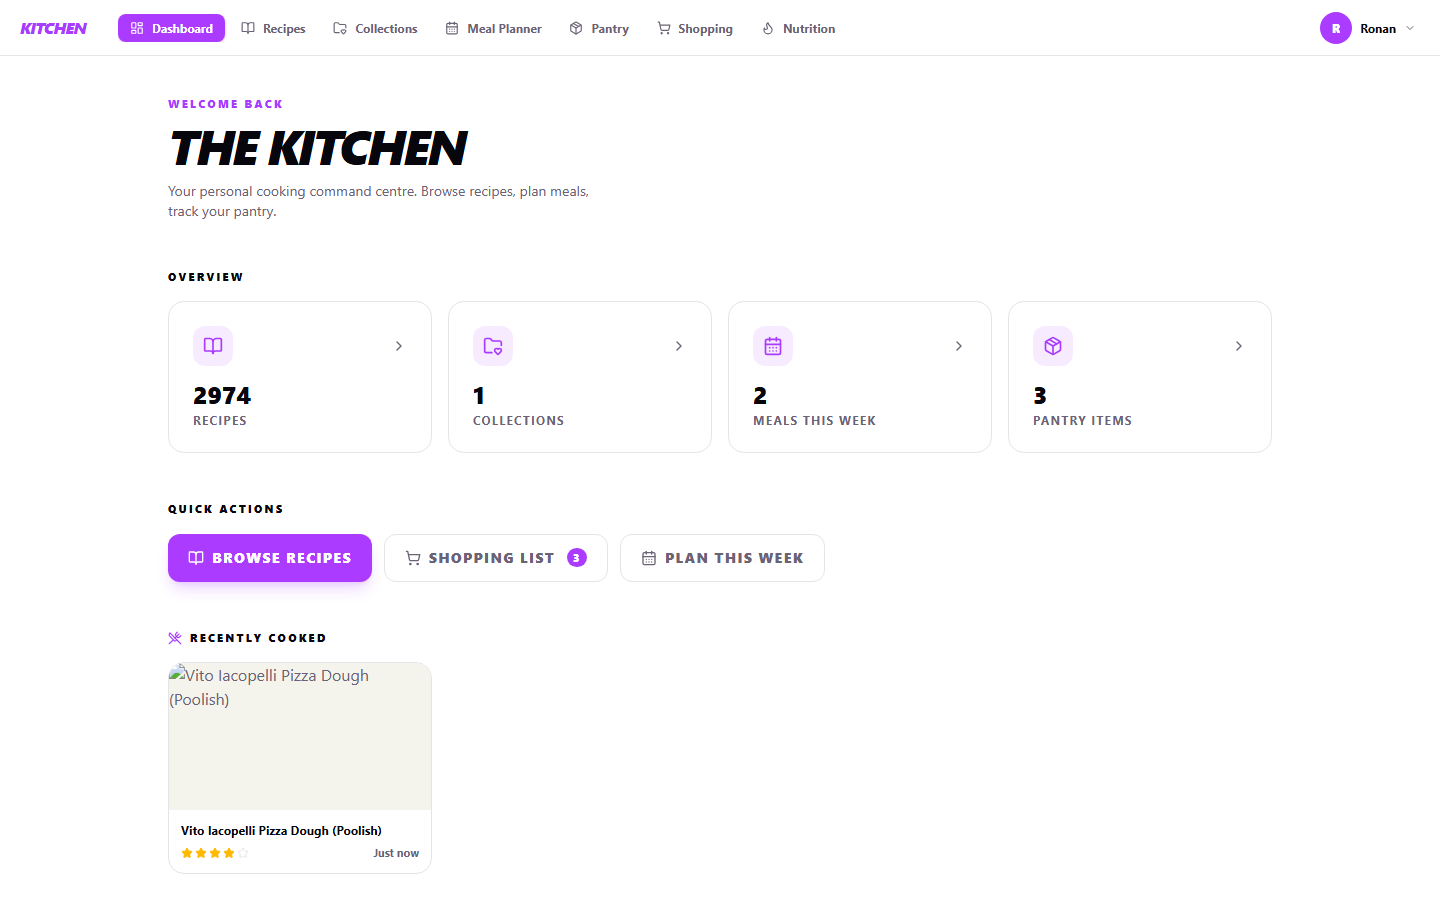The height and width of the screenshot is (900, 1440).
Task: Click the Pantry Items box icon
Action: point(1053,346)
